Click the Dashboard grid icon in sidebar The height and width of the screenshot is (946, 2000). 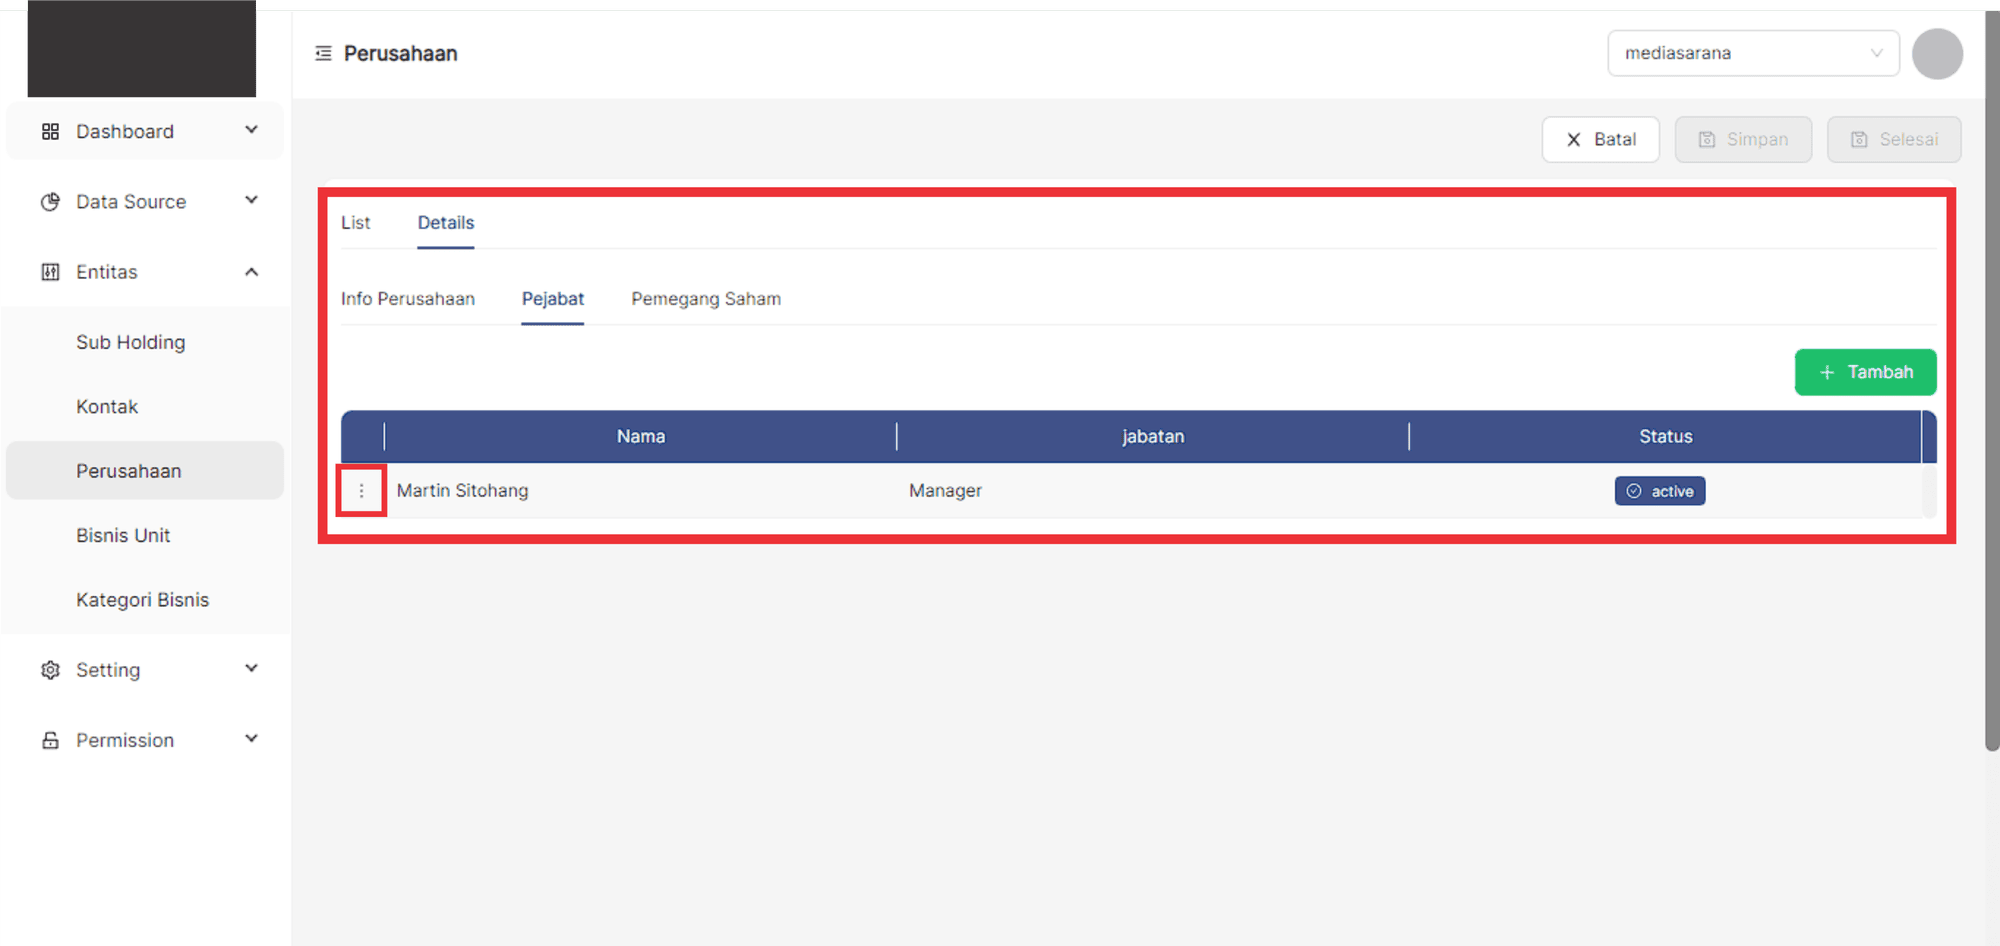click(x=50, y=131)
